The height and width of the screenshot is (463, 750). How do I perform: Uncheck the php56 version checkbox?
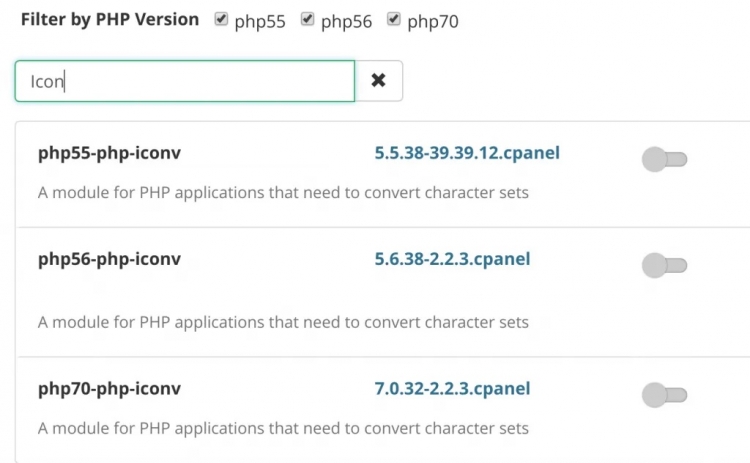coord(308,19)
